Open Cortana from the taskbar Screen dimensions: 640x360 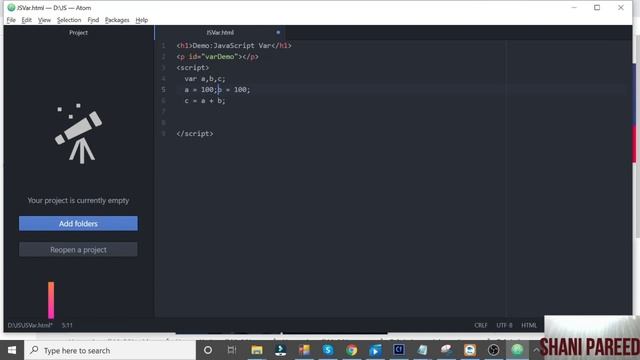pos(208,350)
